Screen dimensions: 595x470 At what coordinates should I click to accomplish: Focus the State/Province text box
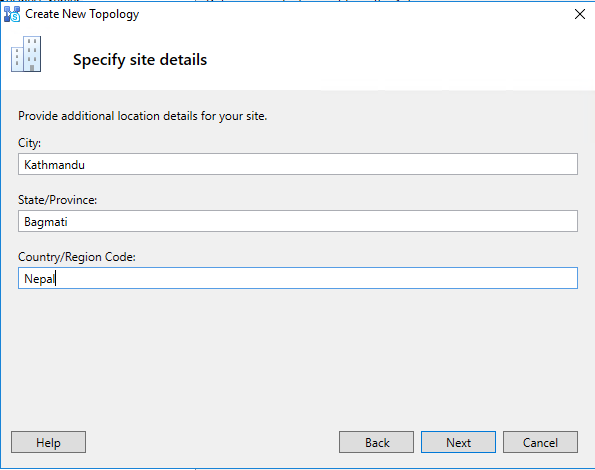tap(298, 221)
